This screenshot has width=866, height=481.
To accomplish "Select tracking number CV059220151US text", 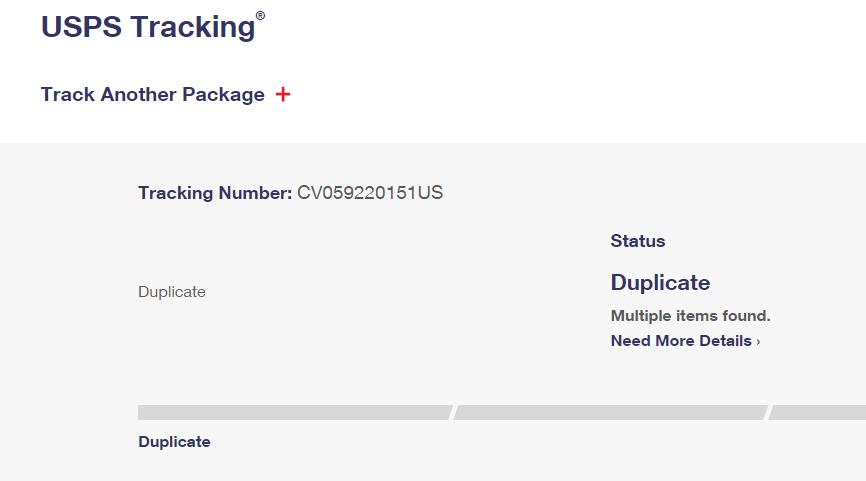I will (370, 193).
